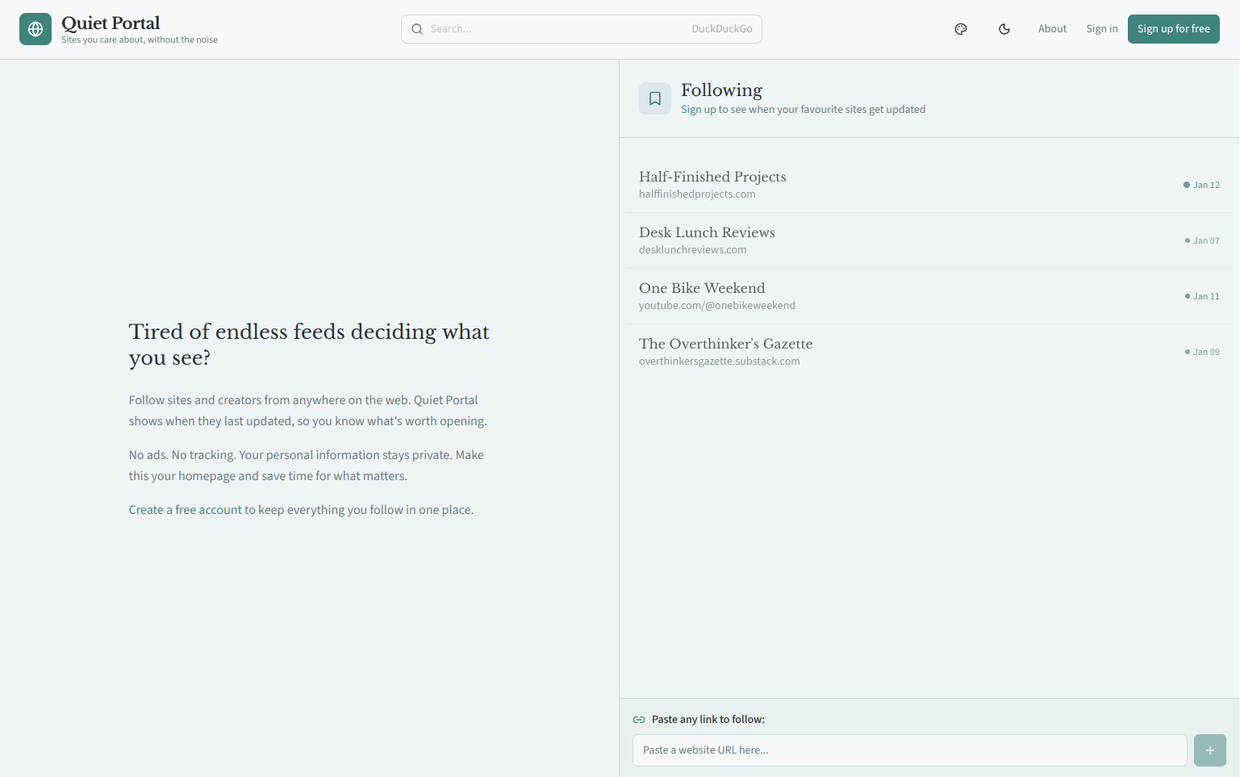Open the color theme palette picker
This screenshot has height=777, width=1240.
[x=960, y=29]
